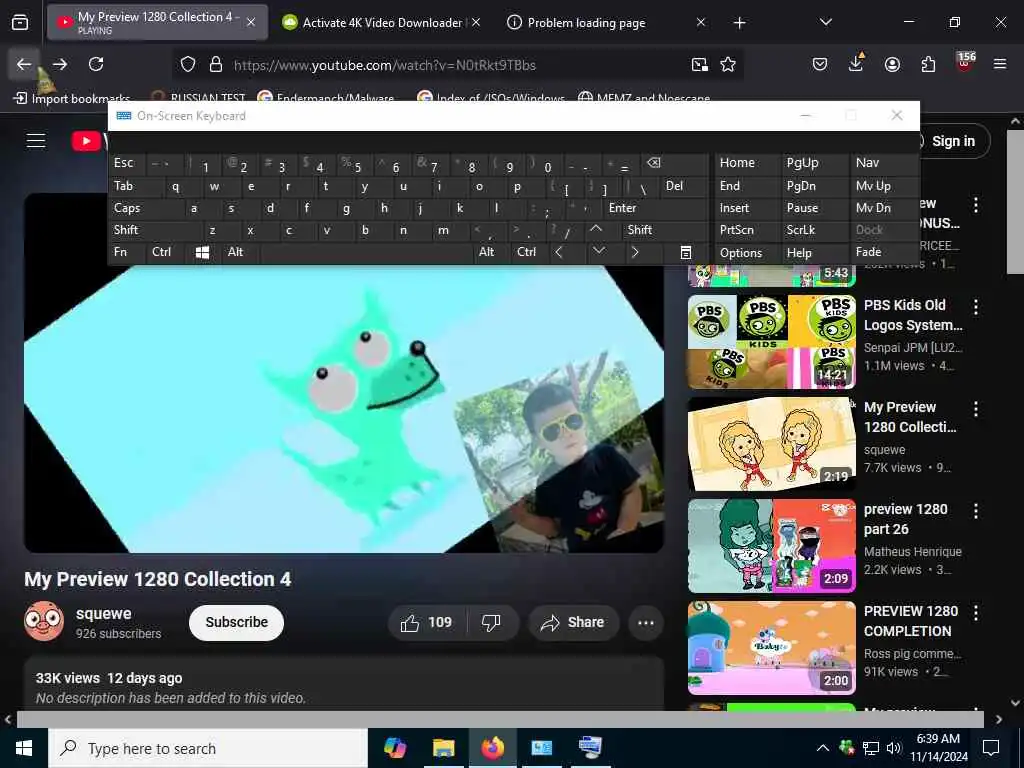Toggle left Alt key on On-Screen Keyboard
Screen dimensions: 1024x768
point(240,252)
